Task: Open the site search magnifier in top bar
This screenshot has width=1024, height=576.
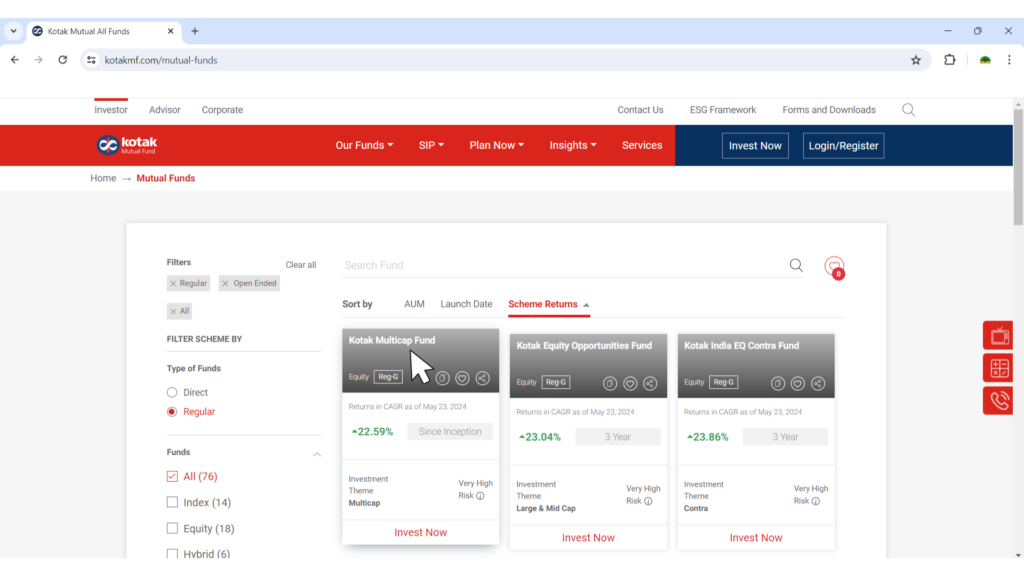Action: (908, 110)
